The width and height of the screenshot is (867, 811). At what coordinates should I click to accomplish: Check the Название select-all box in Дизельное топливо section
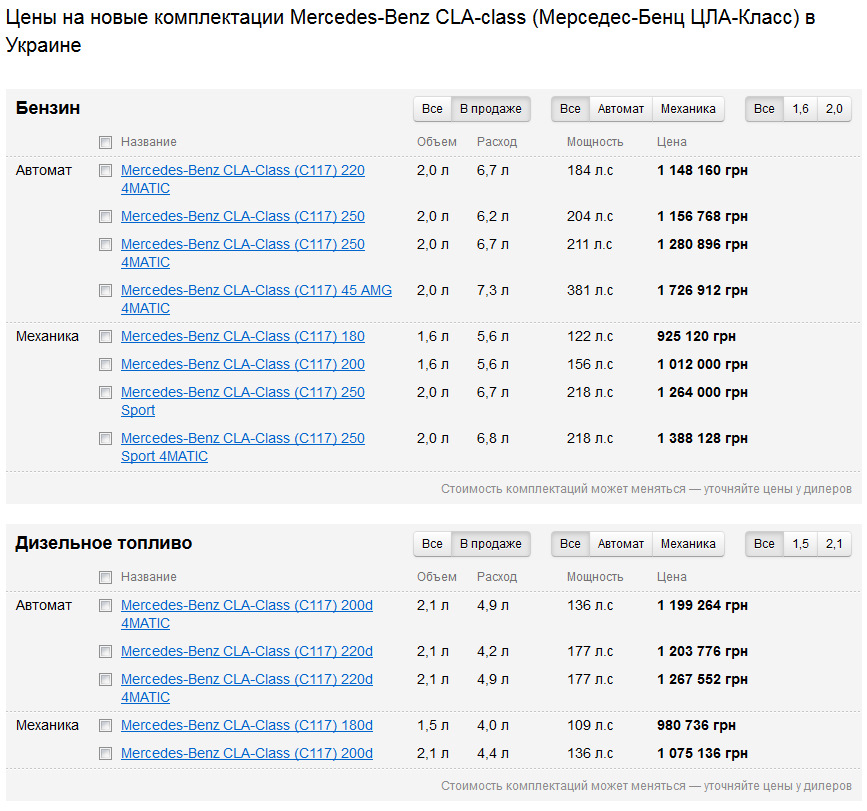tap(105, 577)
